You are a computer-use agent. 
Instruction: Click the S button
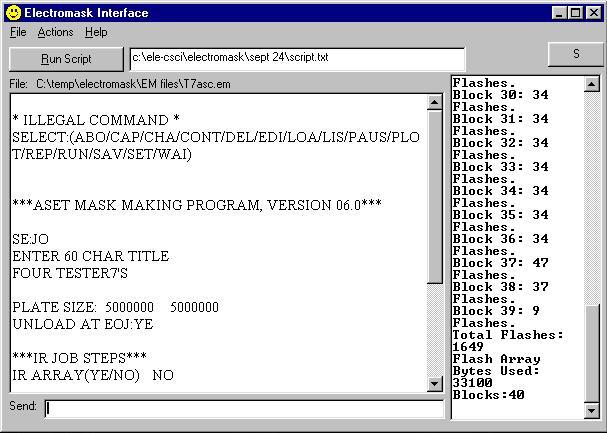(576, 54)
